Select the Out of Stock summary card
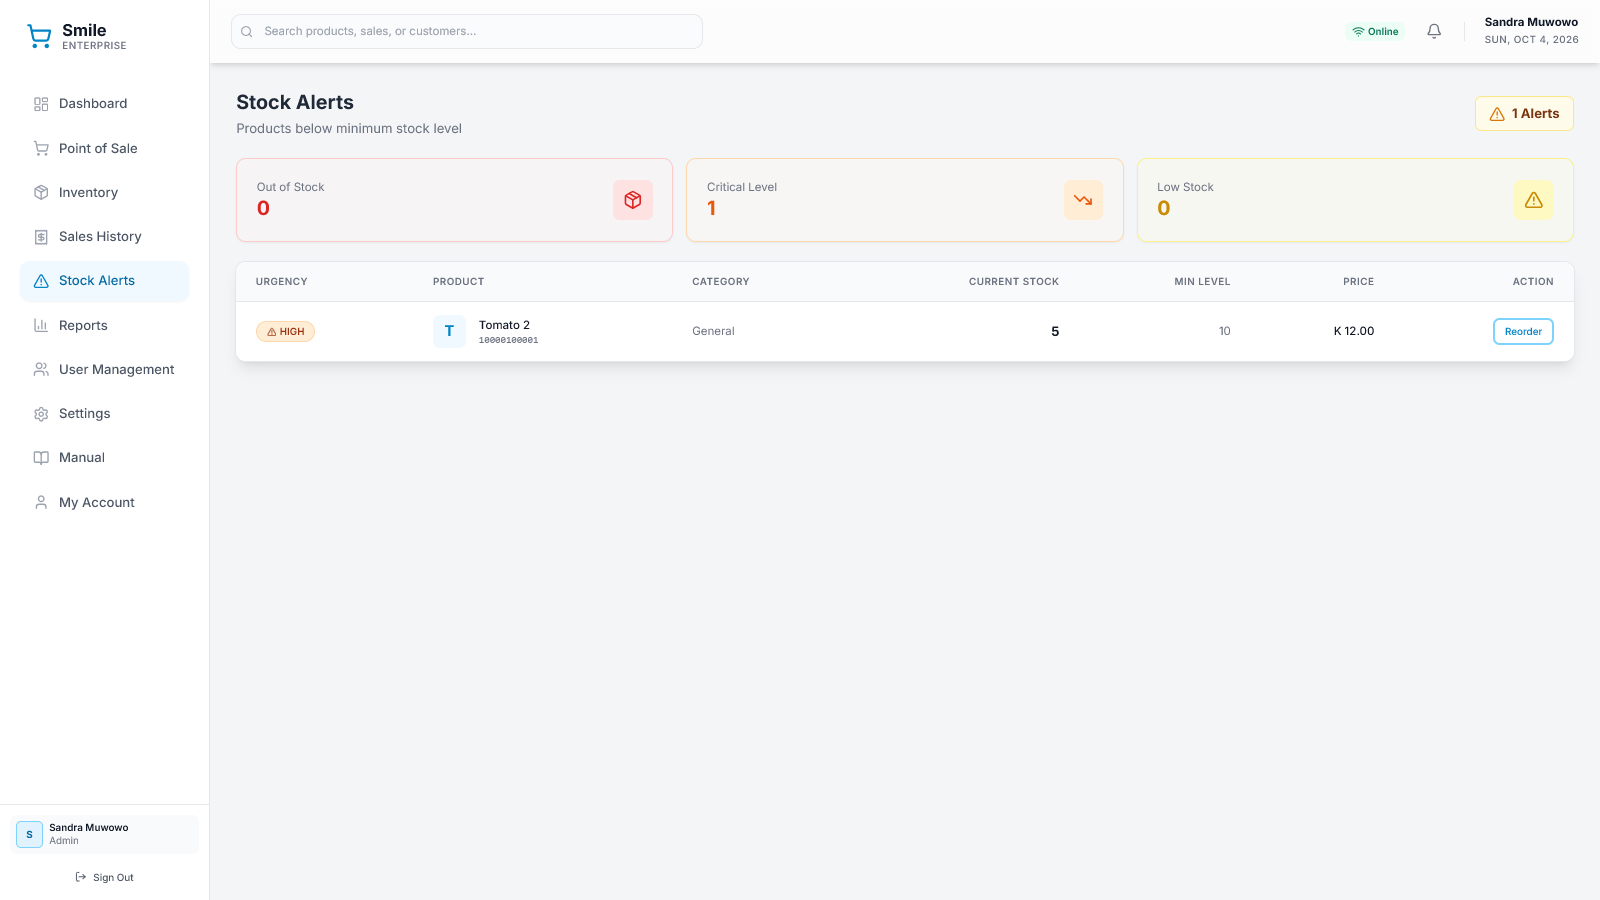1600x900 pixels. tap(454, 200)
